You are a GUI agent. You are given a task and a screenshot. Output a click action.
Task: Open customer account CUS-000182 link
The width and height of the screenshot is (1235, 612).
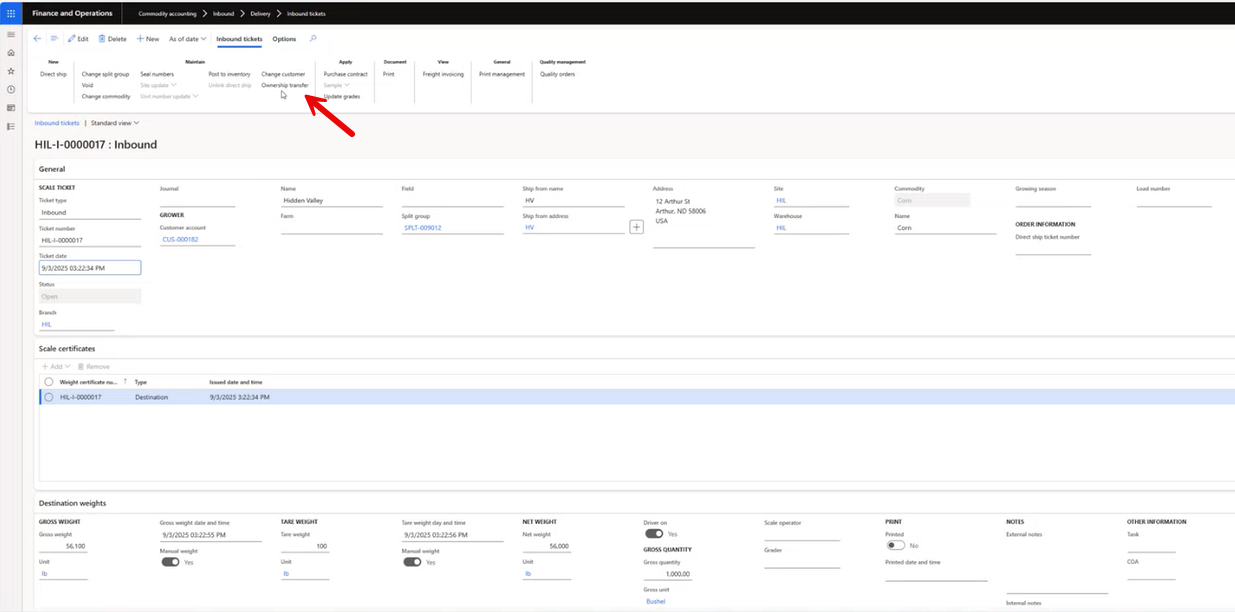pos(181,240)
